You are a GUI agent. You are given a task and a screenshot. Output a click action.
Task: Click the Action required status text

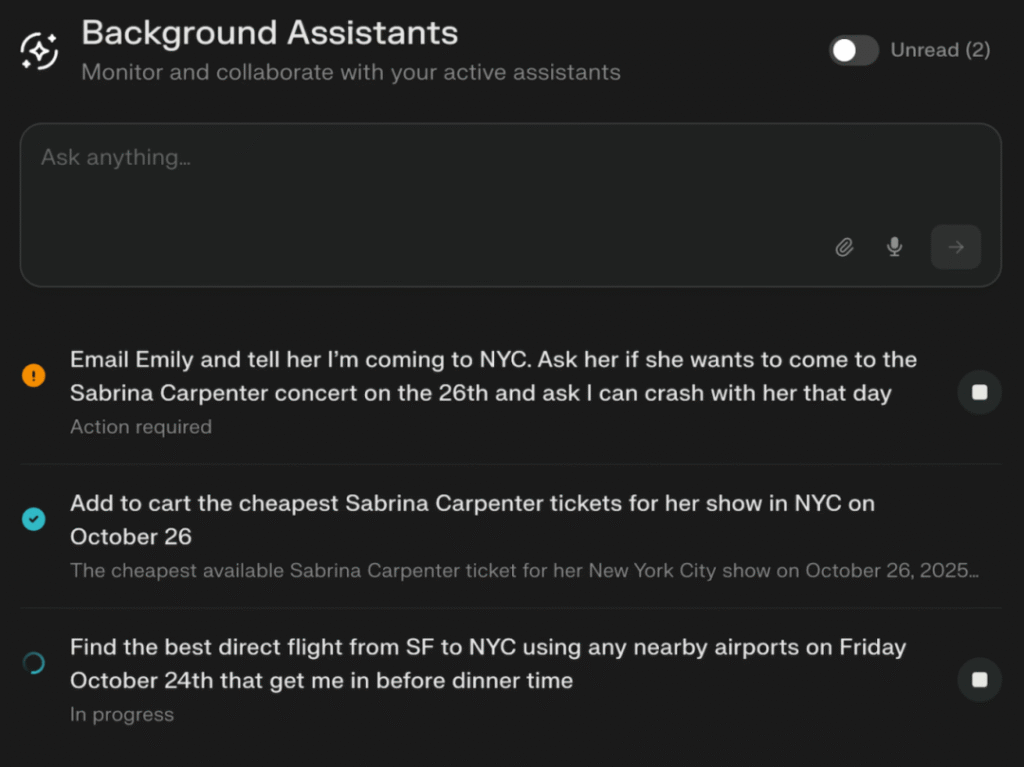pos(141,427)
